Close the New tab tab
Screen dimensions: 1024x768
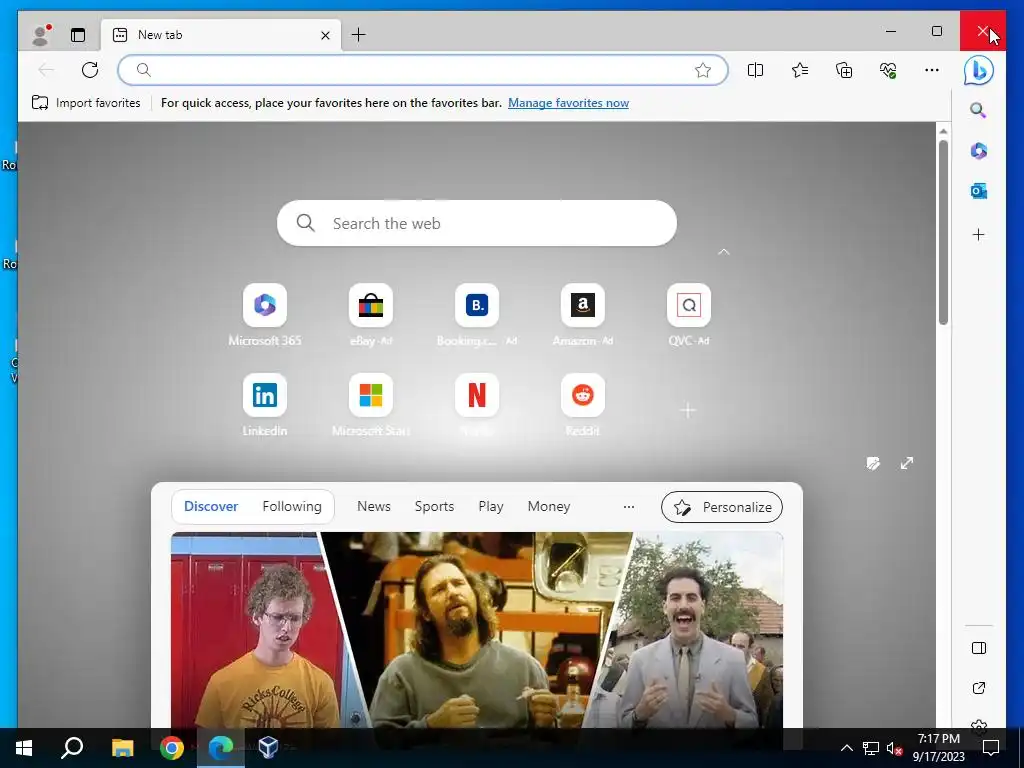[325, 35]
